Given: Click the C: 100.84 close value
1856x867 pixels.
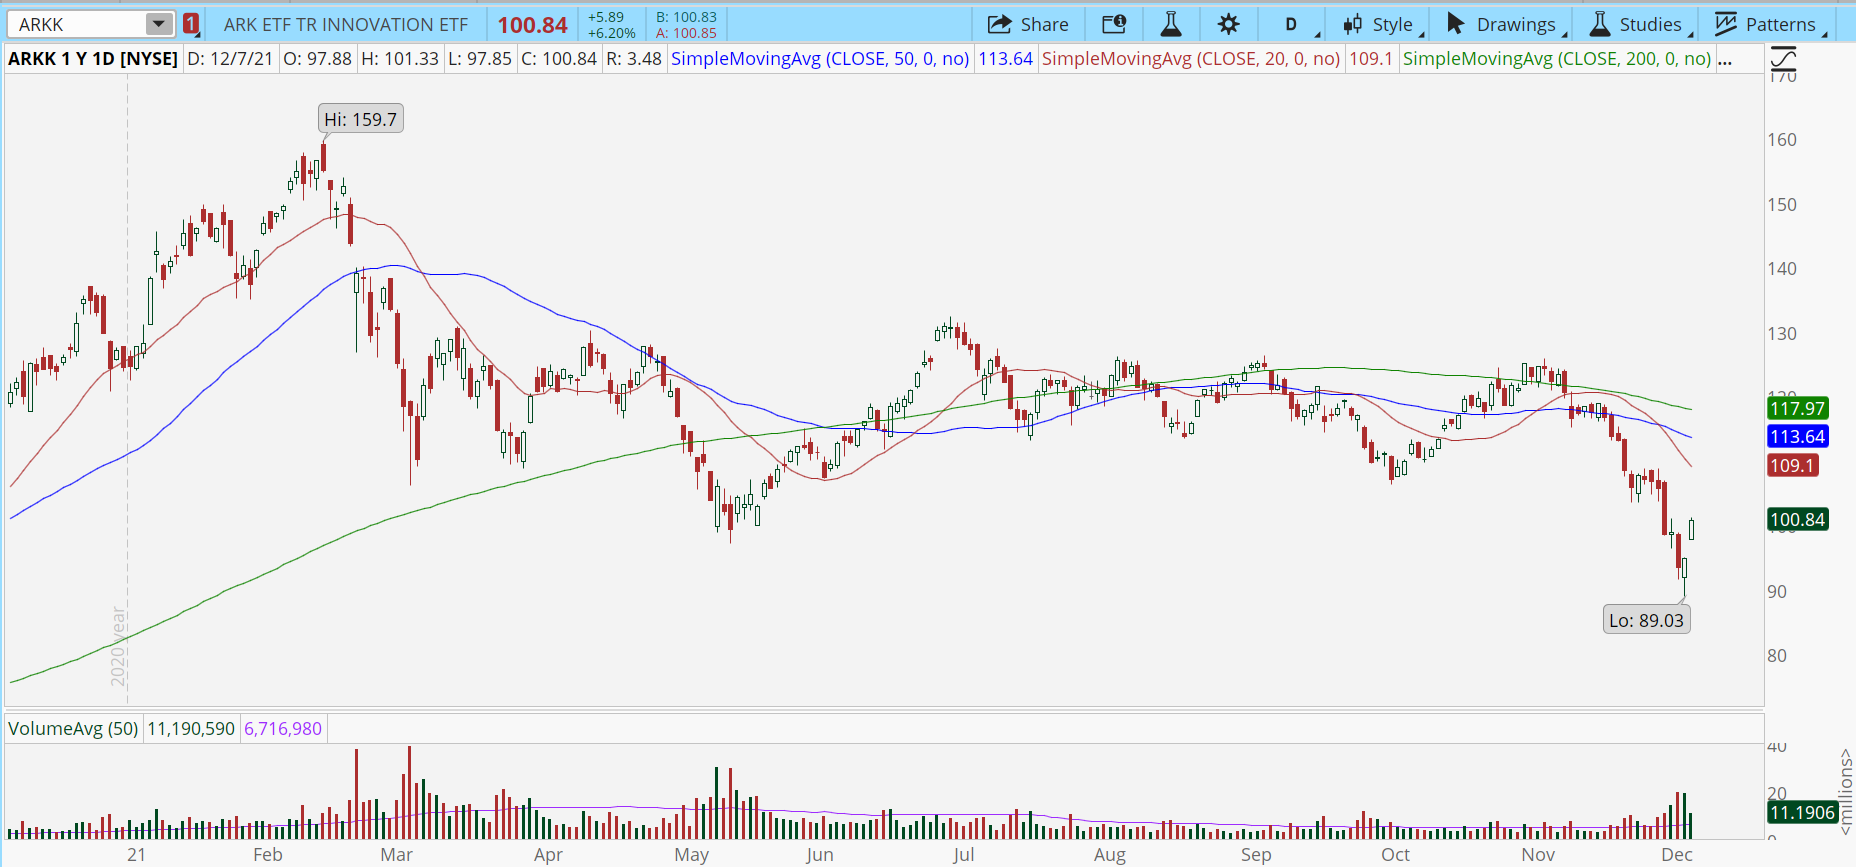Looking at the screenshot, I should [x=559, y=59].
